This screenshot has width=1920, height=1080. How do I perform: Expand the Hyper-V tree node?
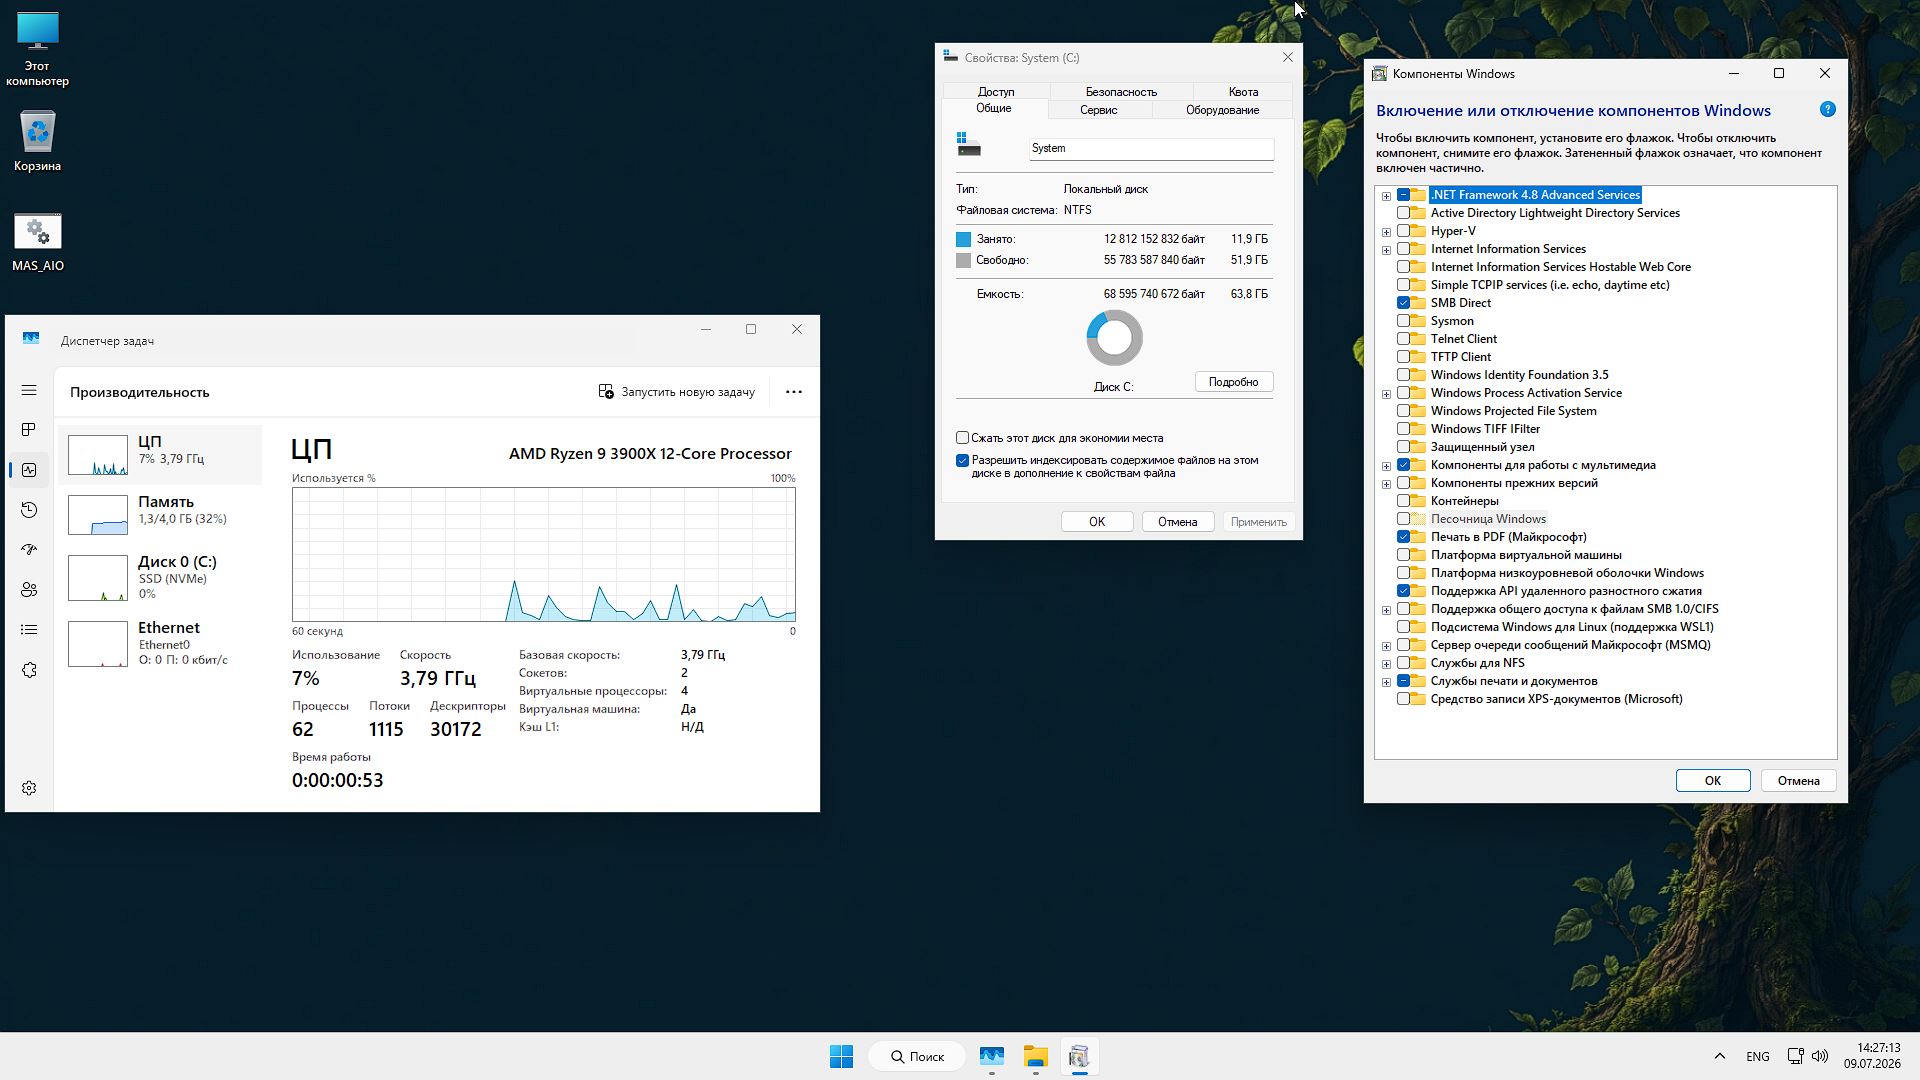[1386, 232]
